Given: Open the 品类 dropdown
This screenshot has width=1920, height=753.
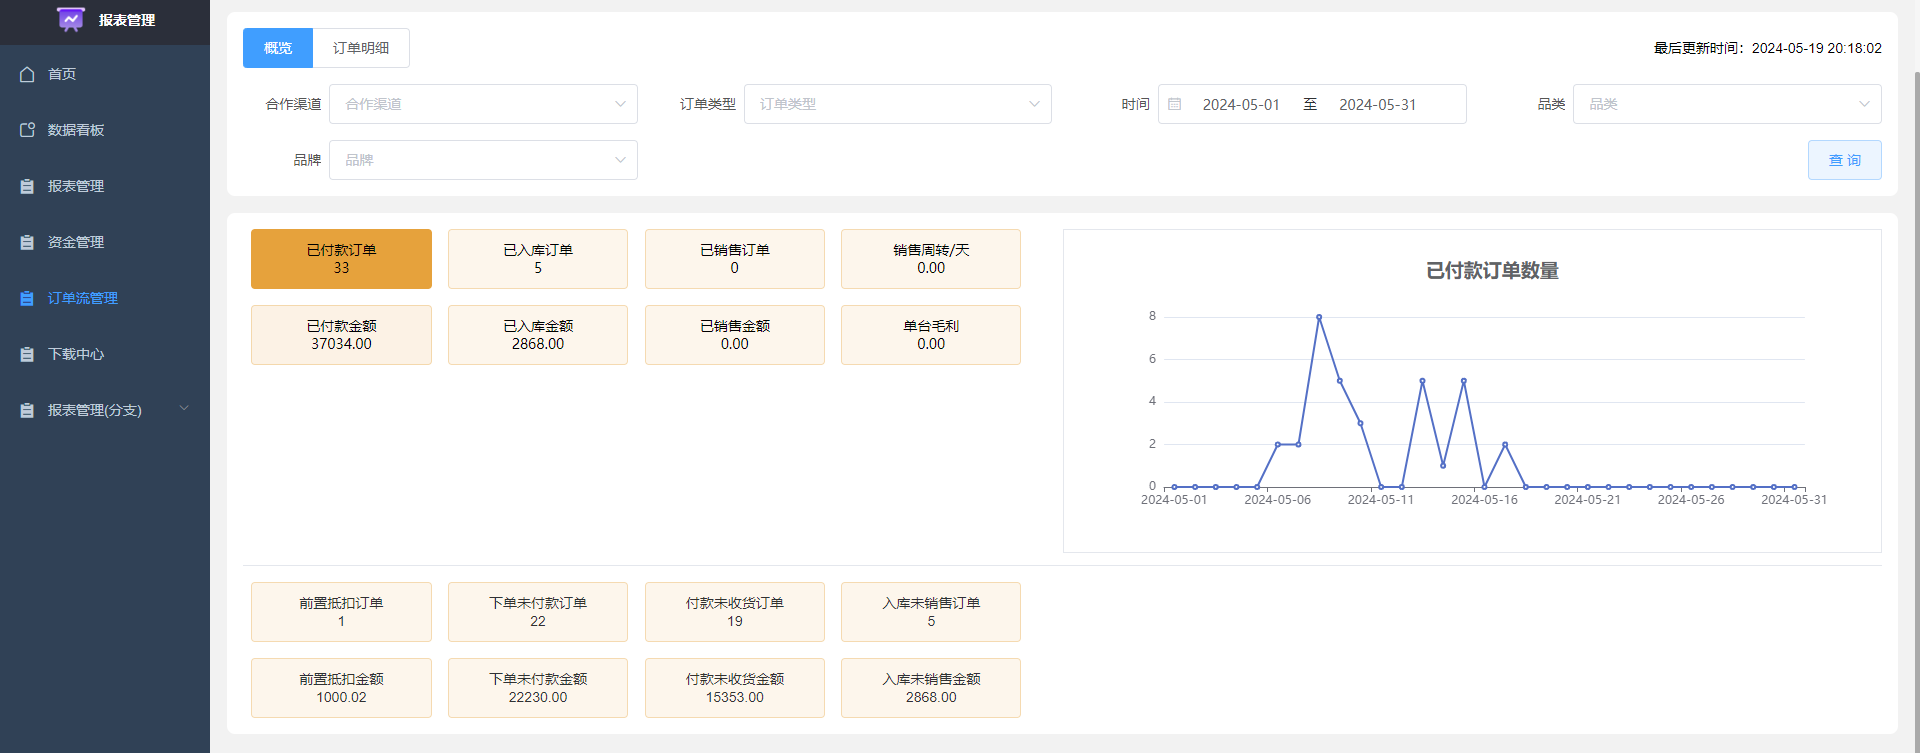Looking at the screenshot, I should pyautogui.click(x=1727, y=104).
